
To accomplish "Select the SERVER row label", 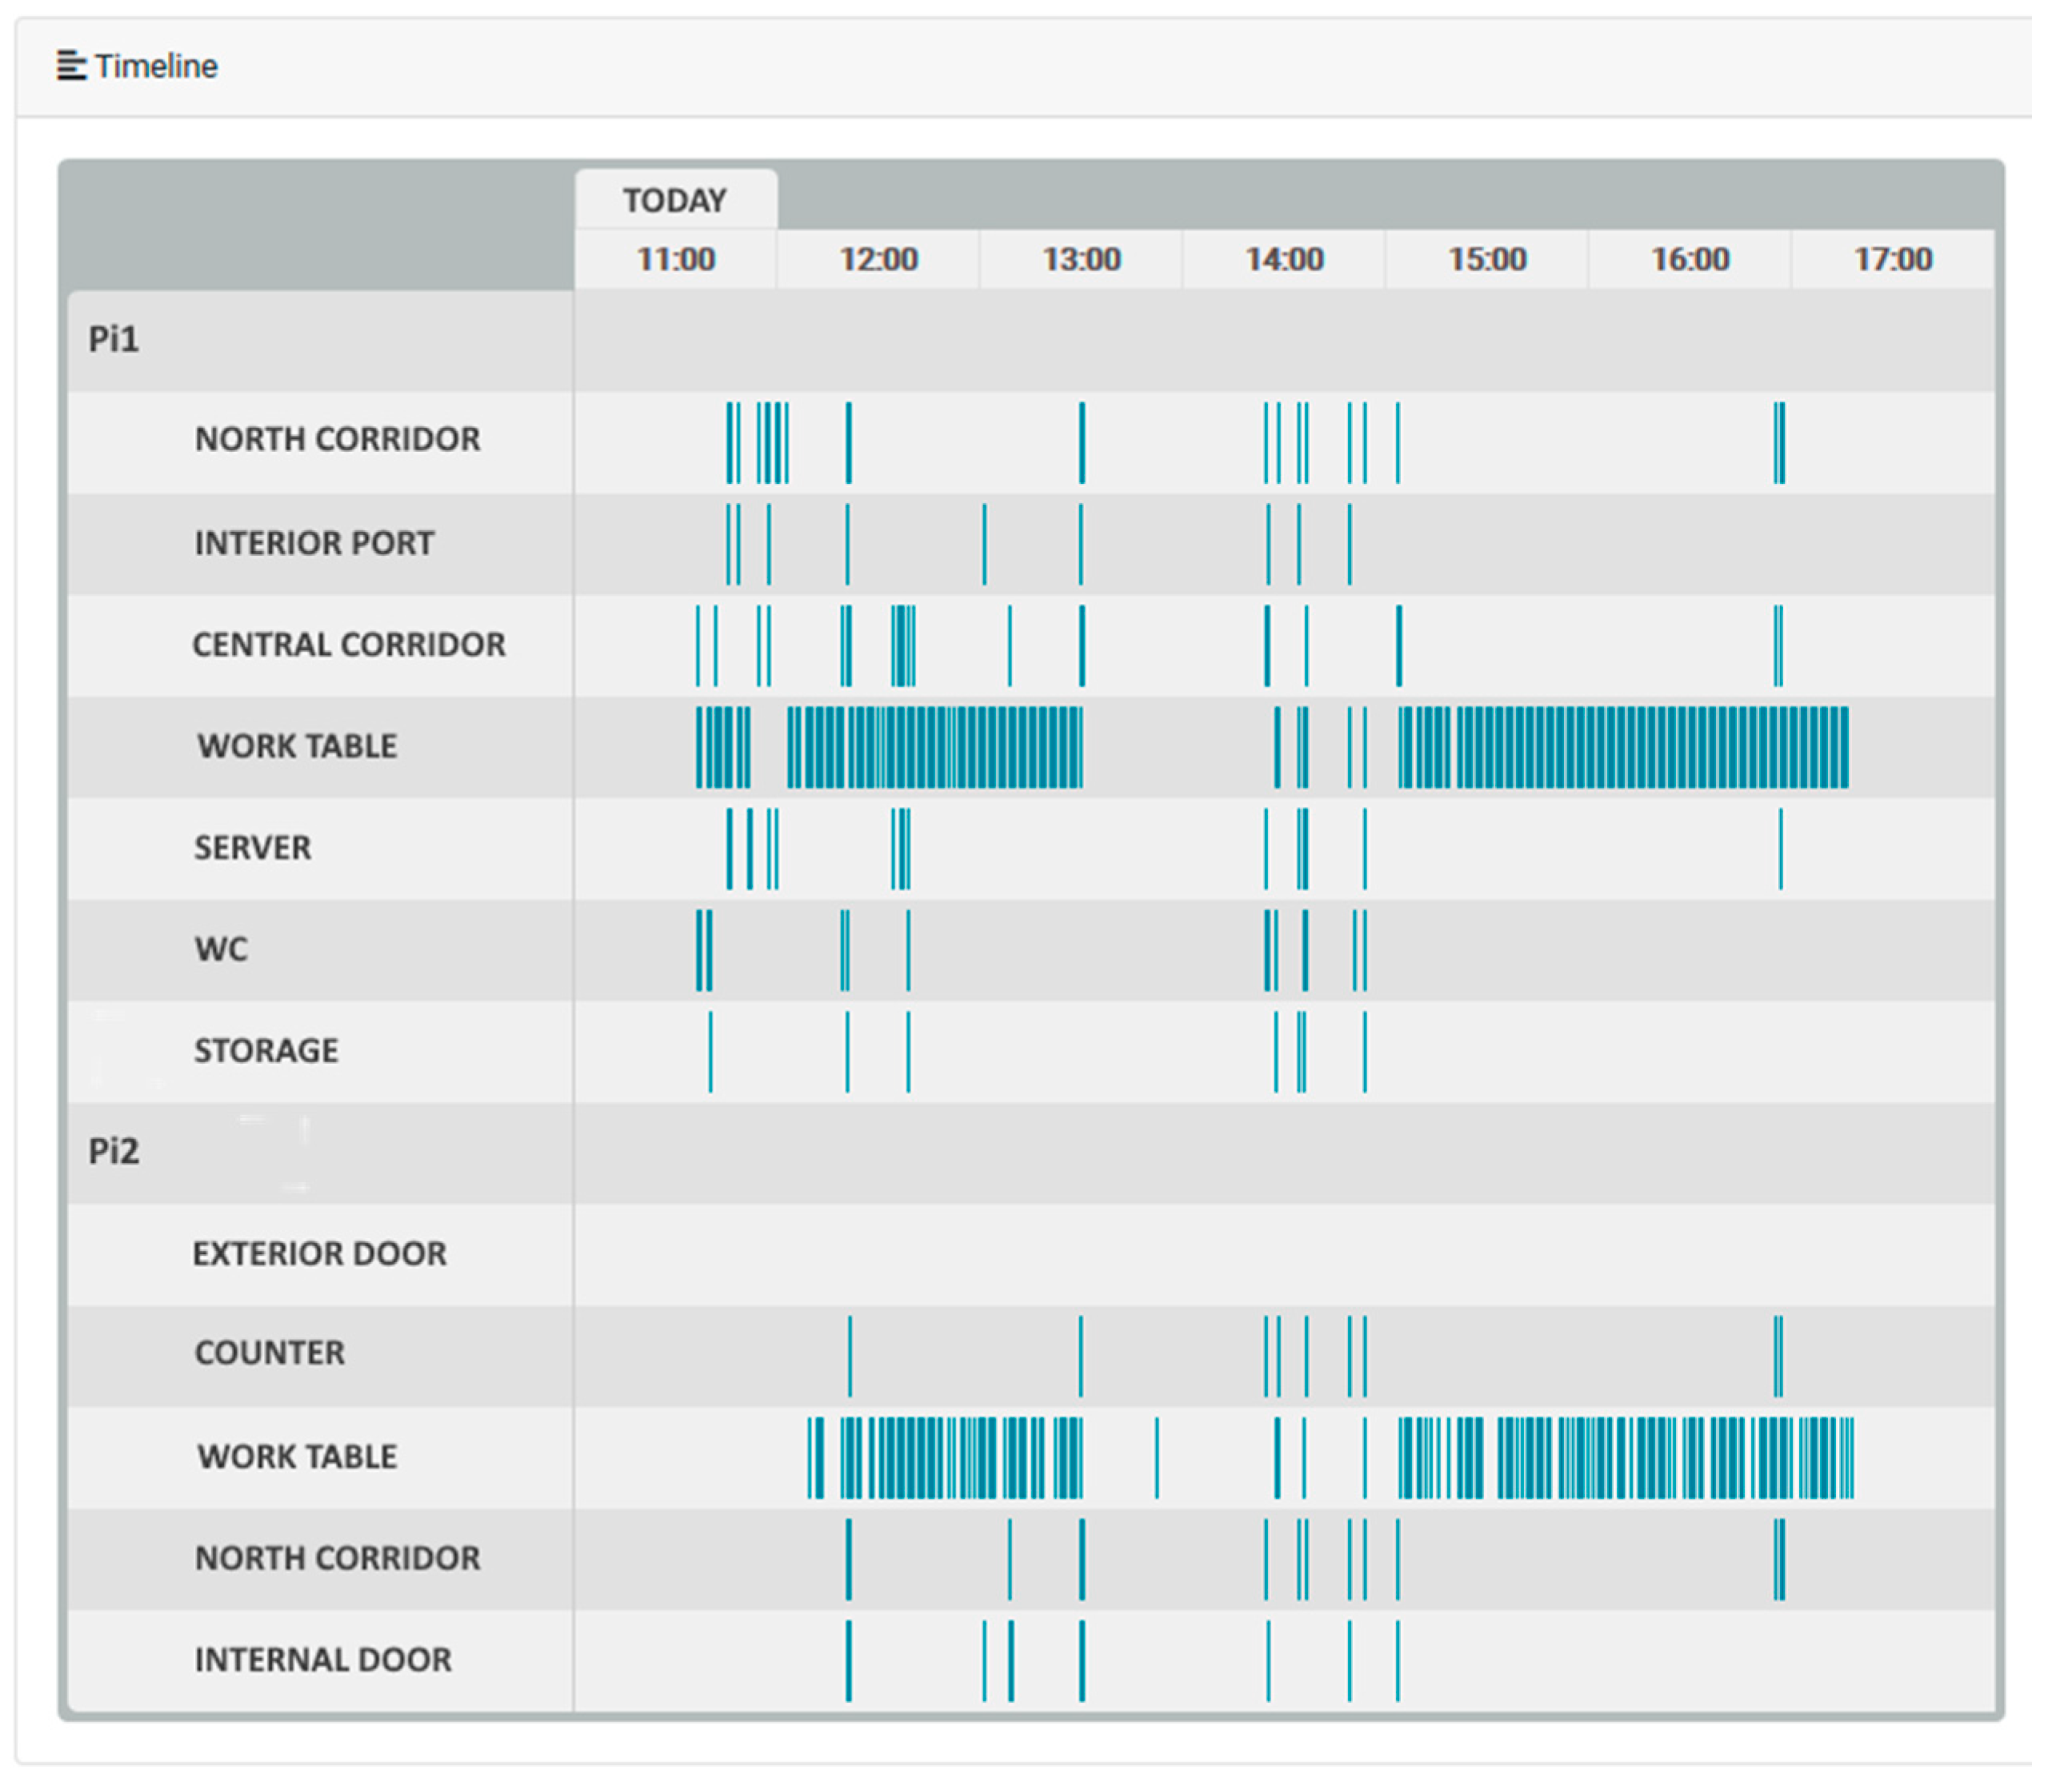I will [x=252, y=848].
